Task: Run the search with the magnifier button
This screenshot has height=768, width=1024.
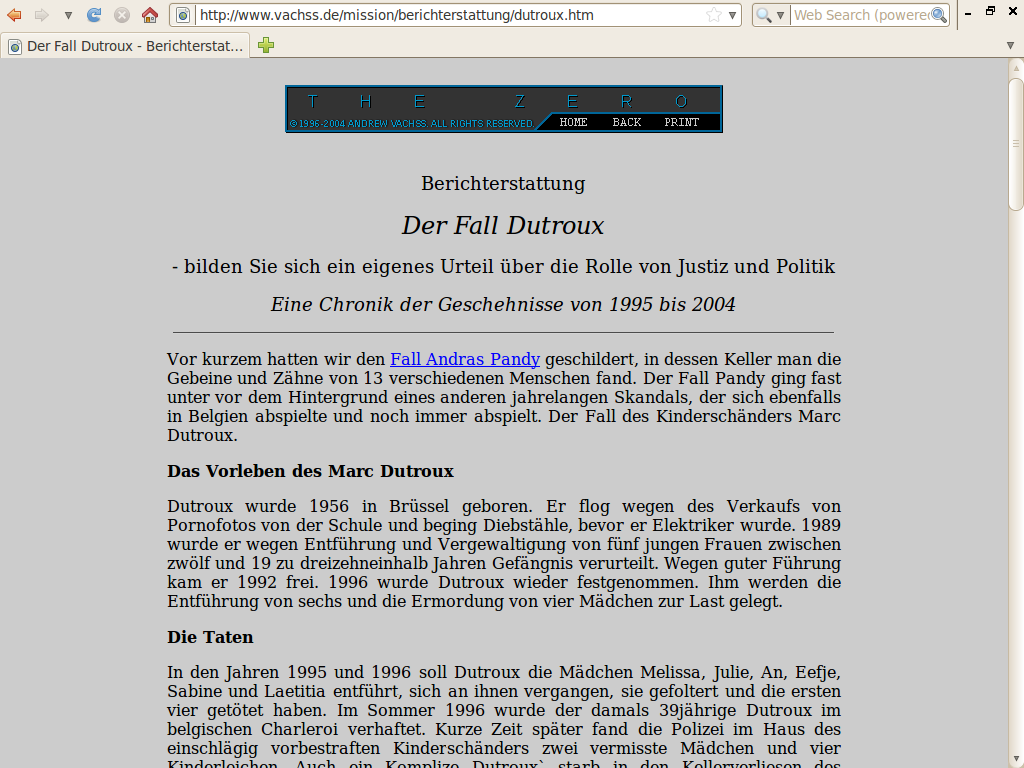Action: [x=939, y=15]
